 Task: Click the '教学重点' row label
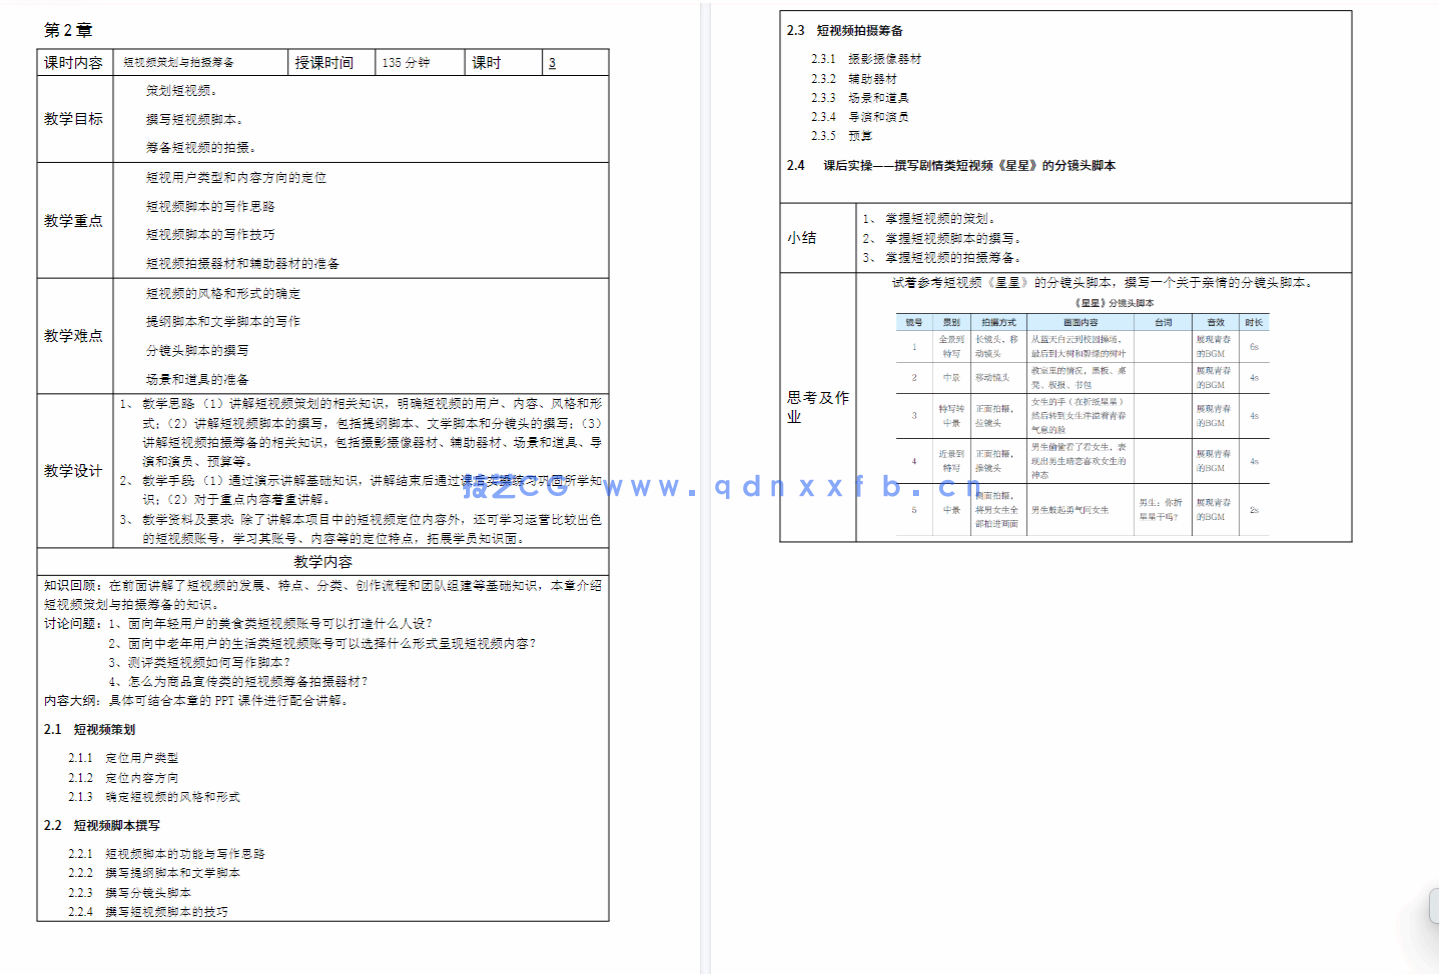[74, 221]
